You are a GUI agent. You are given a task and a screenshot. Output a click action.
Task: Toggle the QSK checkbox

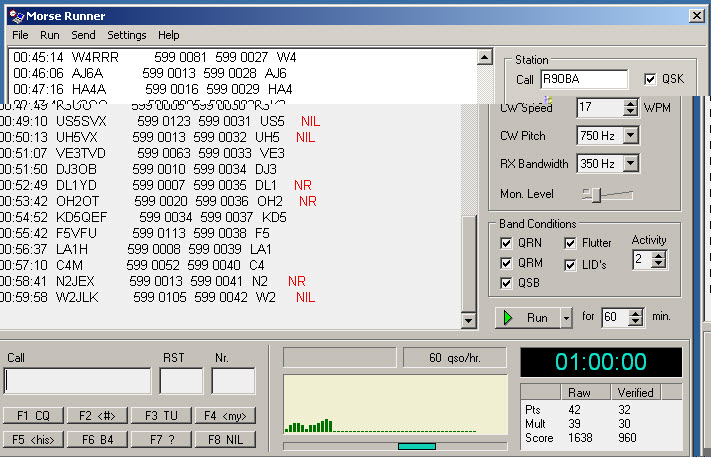click(651, 79)
